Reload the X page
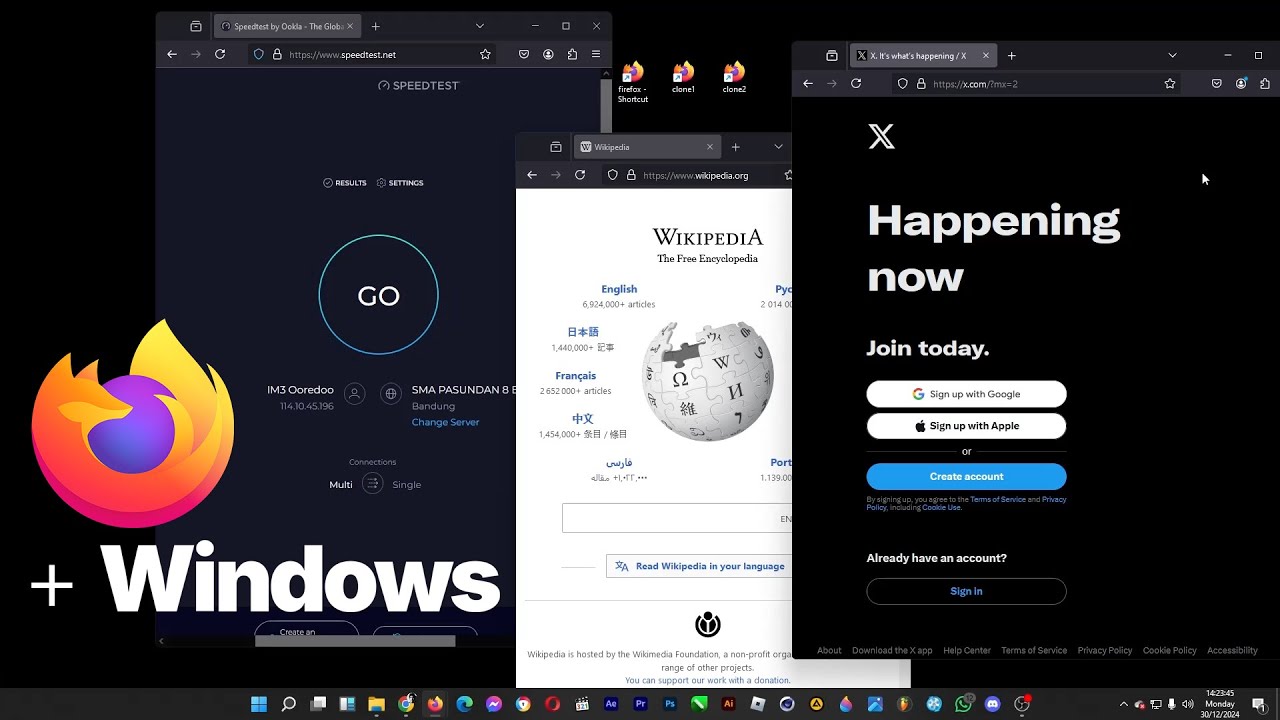The image size is (1280, 720). 856,84
